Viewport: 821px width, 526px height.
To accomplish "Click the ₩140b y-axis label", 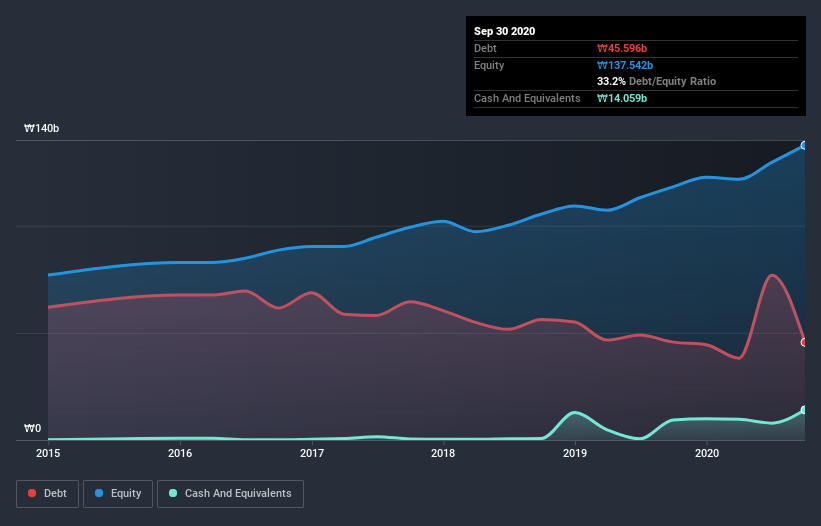I will tap(41, 128).
